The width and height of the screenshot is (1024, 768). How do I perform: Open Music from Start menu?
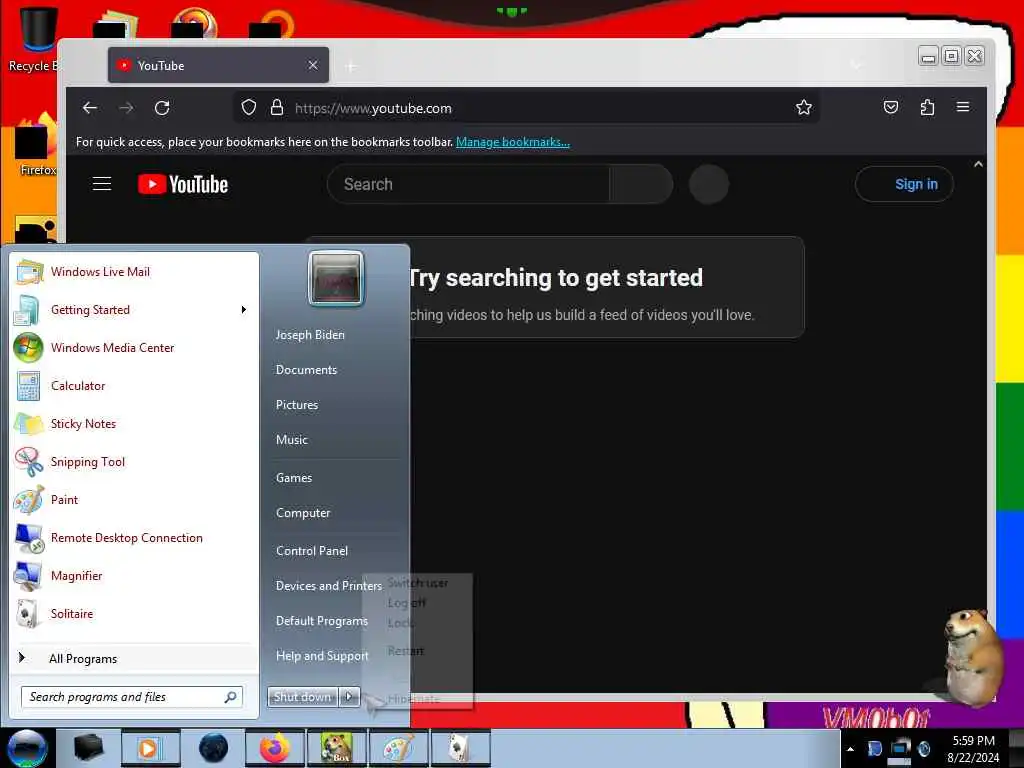click(x=292, y=440)
